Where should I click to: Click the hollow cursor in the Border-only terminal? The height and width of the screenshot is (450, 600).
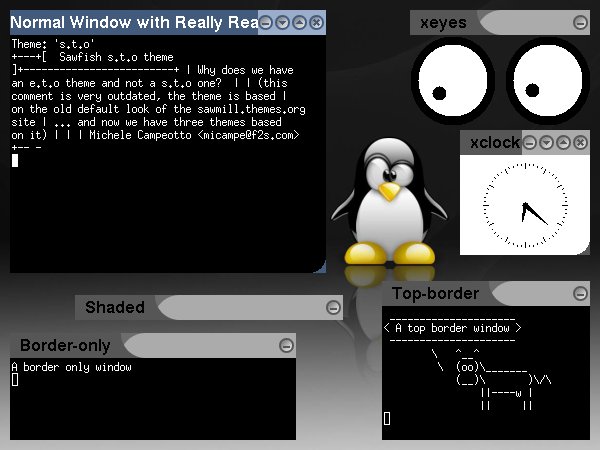point(15,380)
